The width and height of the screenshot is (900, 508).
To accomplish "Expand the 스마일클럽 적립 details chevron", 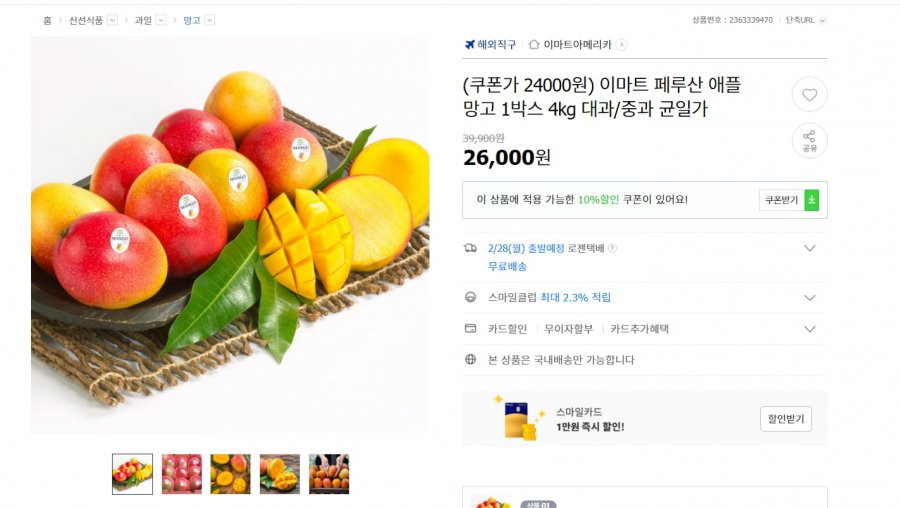I will (x=809, y=297).
